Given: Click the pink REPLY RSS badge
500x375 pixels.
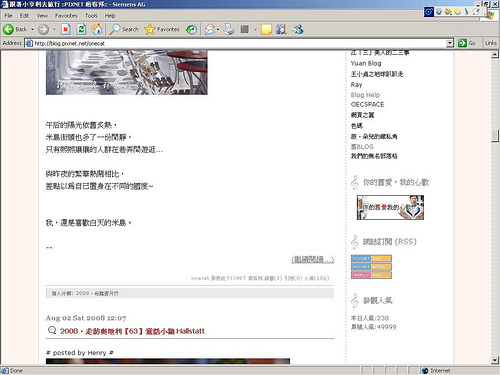Looking at the screenshot, I should coord(371,275).
